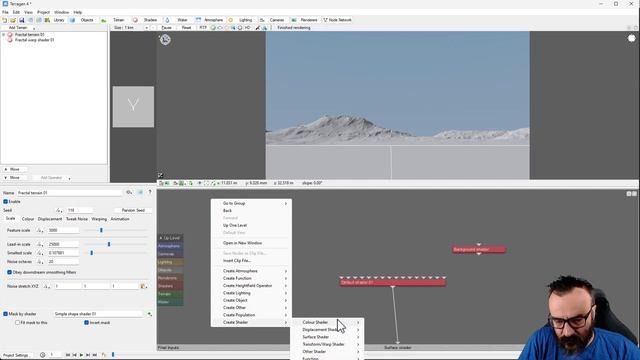
Task: Reset the 3D preview render
Action: 187,28
